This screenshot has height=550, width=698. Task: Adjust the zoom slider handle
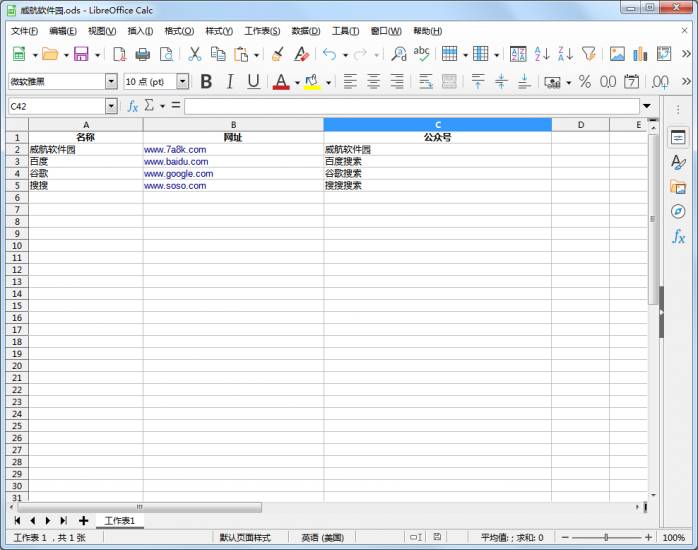point(606,538)
